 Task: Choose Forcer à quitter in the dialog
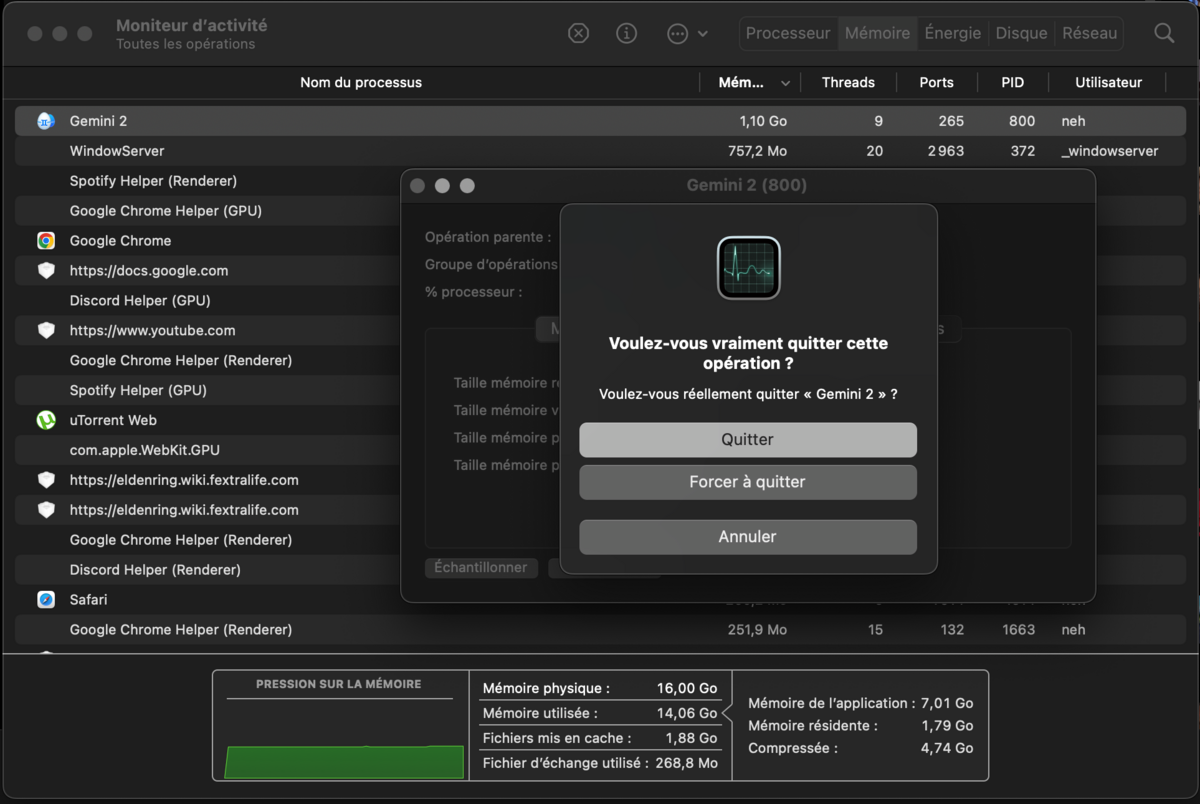tap(748, 482)
